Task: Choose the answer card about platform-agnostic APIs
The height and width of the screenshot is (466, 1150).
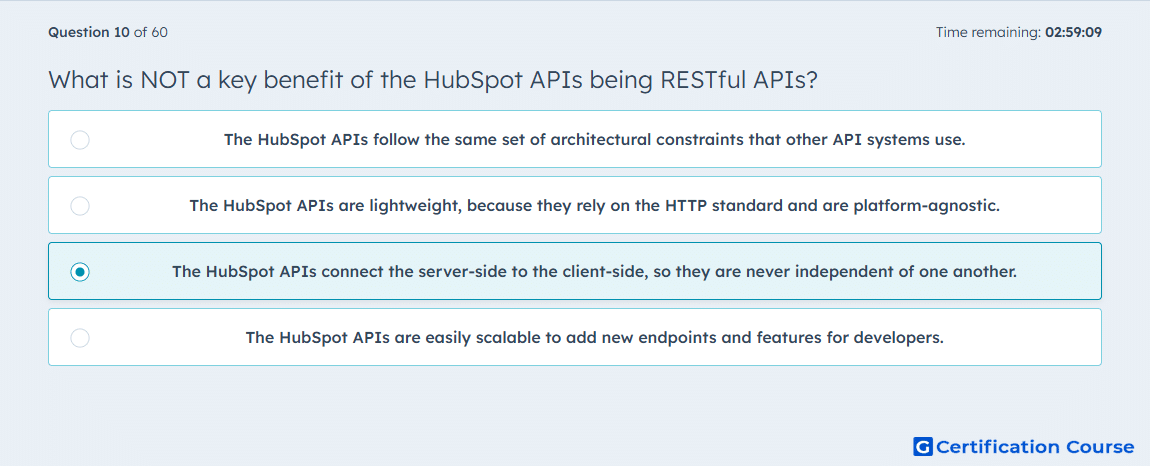Action: pos(575,205)
